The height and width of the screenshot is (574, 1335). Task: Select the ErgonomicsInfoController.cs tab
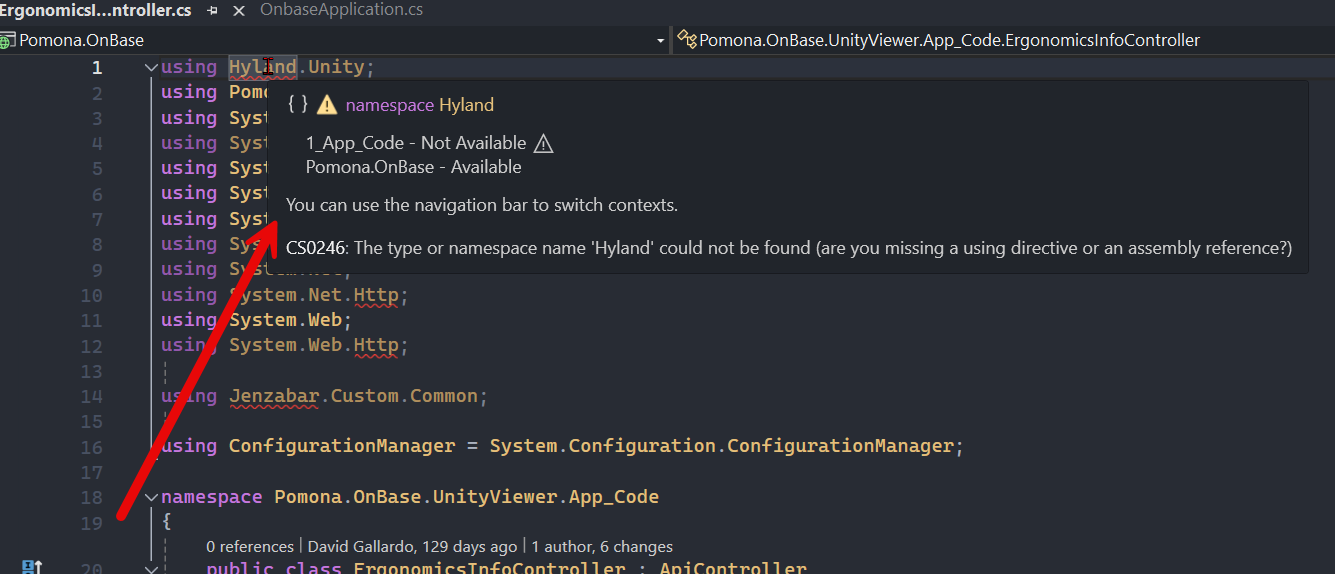click(x=96, y=10)
